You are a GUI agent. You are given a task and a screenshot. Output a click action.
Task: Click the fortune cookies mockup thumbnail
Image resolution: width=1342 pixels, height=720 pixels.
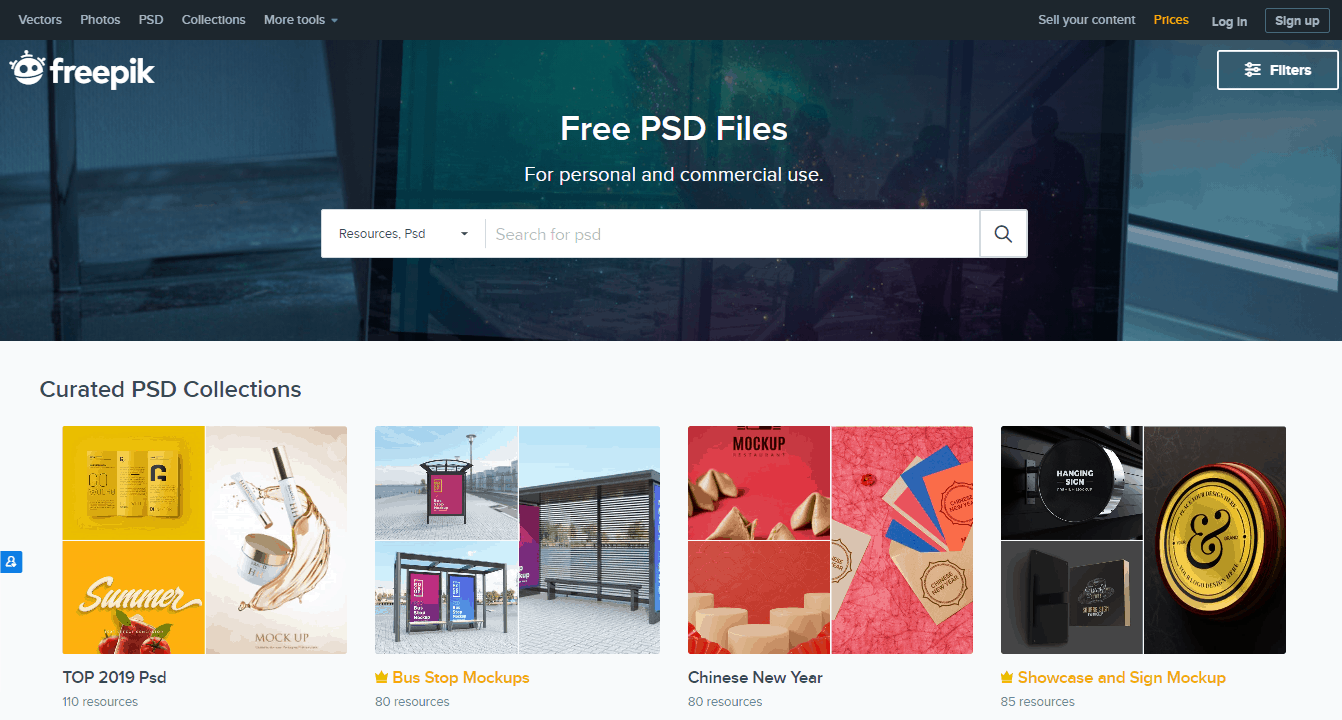click(759, 483)
